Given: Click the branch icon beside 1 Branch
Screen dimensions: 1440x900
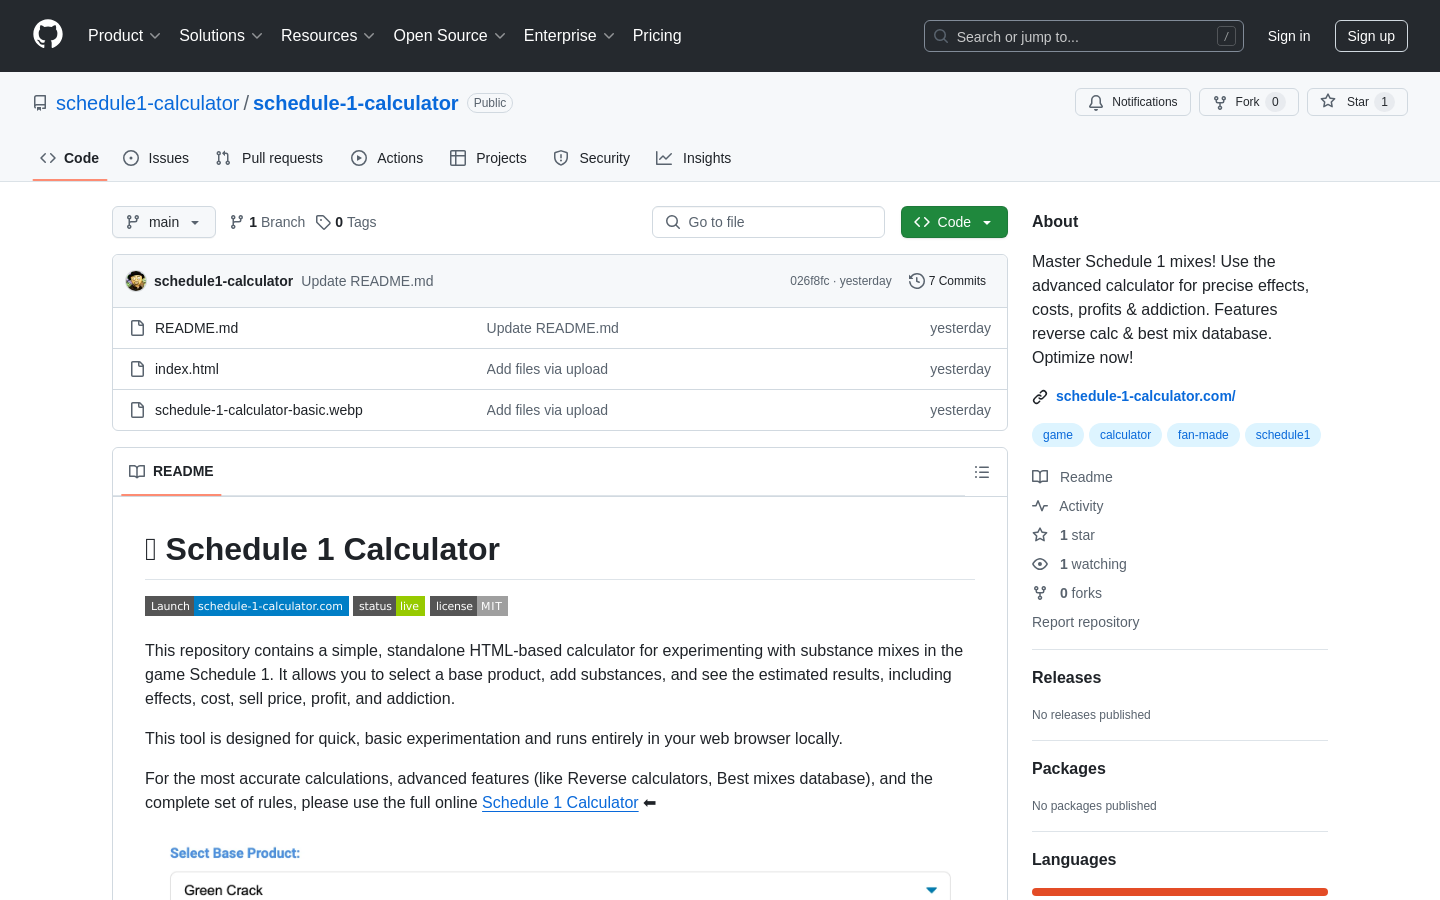Looking at the screenshot, I should click(x=237, y=222).
